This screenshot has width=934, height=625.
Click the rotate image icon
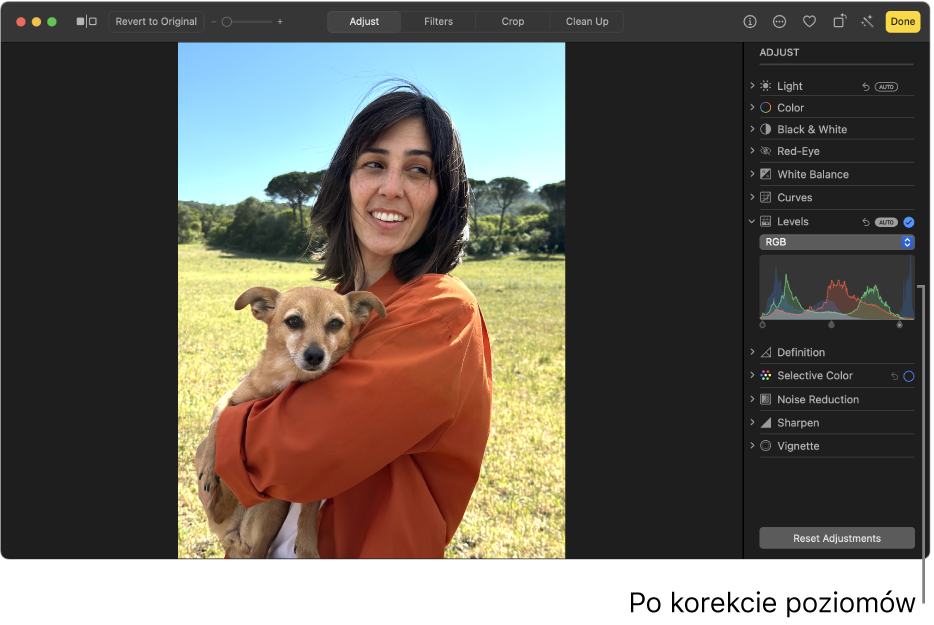839,21
